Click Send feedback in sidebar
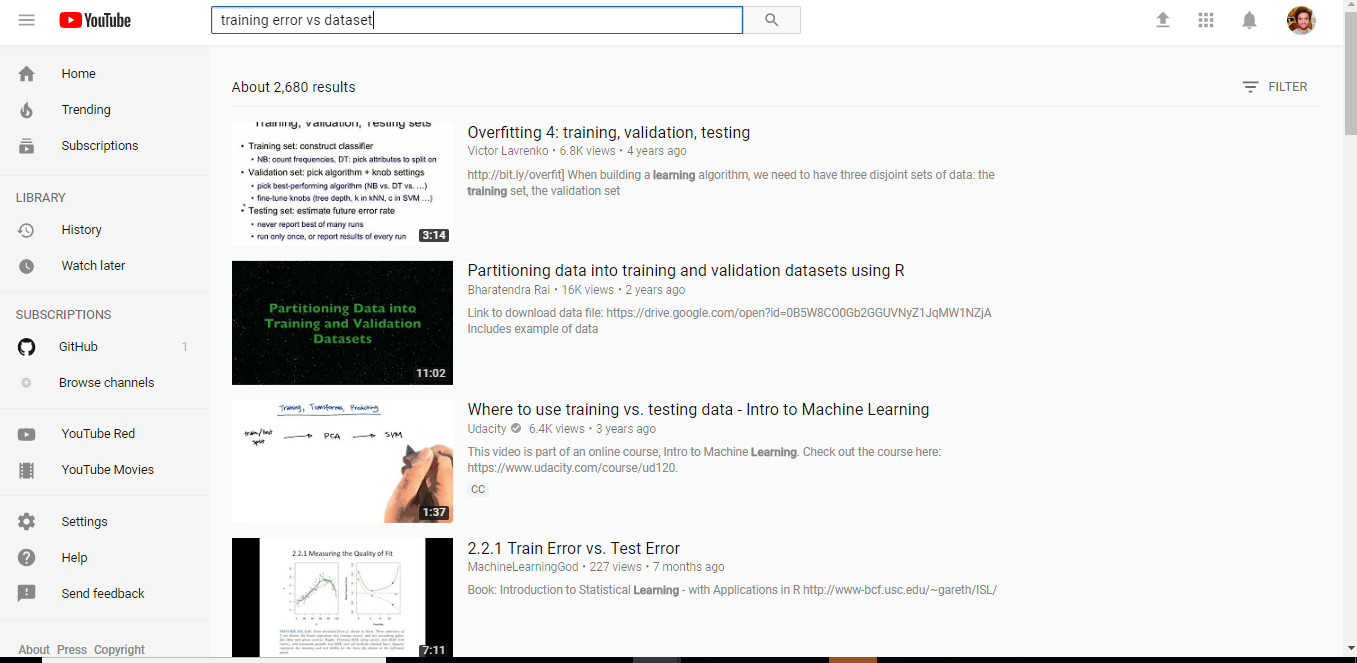 (104, 594)
